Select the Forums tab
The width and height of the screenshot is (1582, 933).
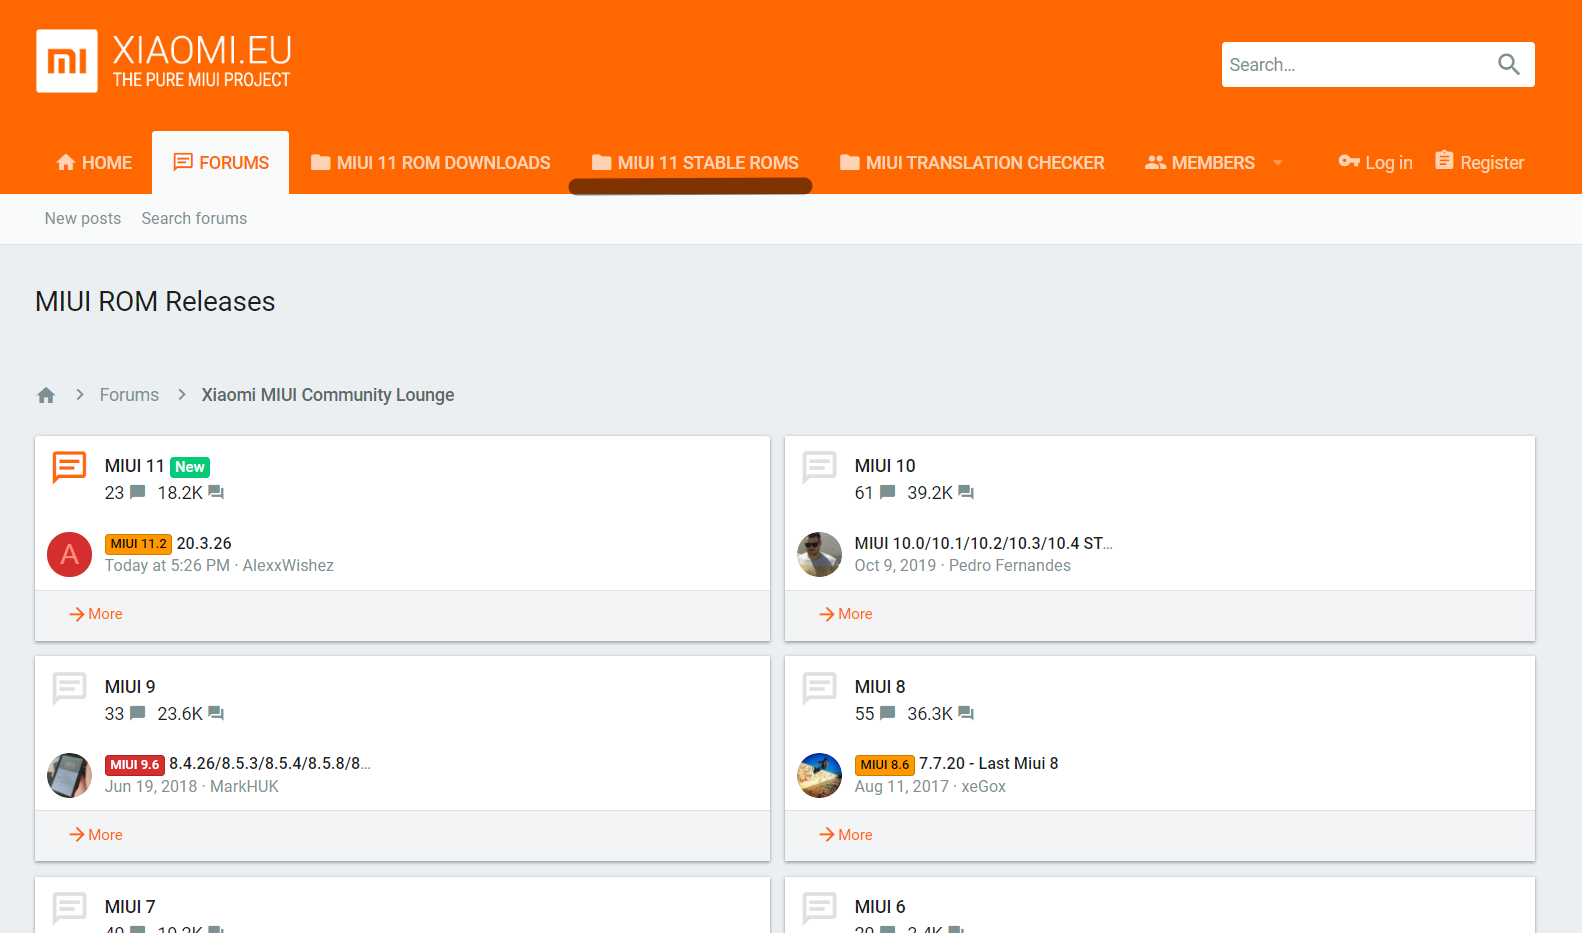coord(221,163)
